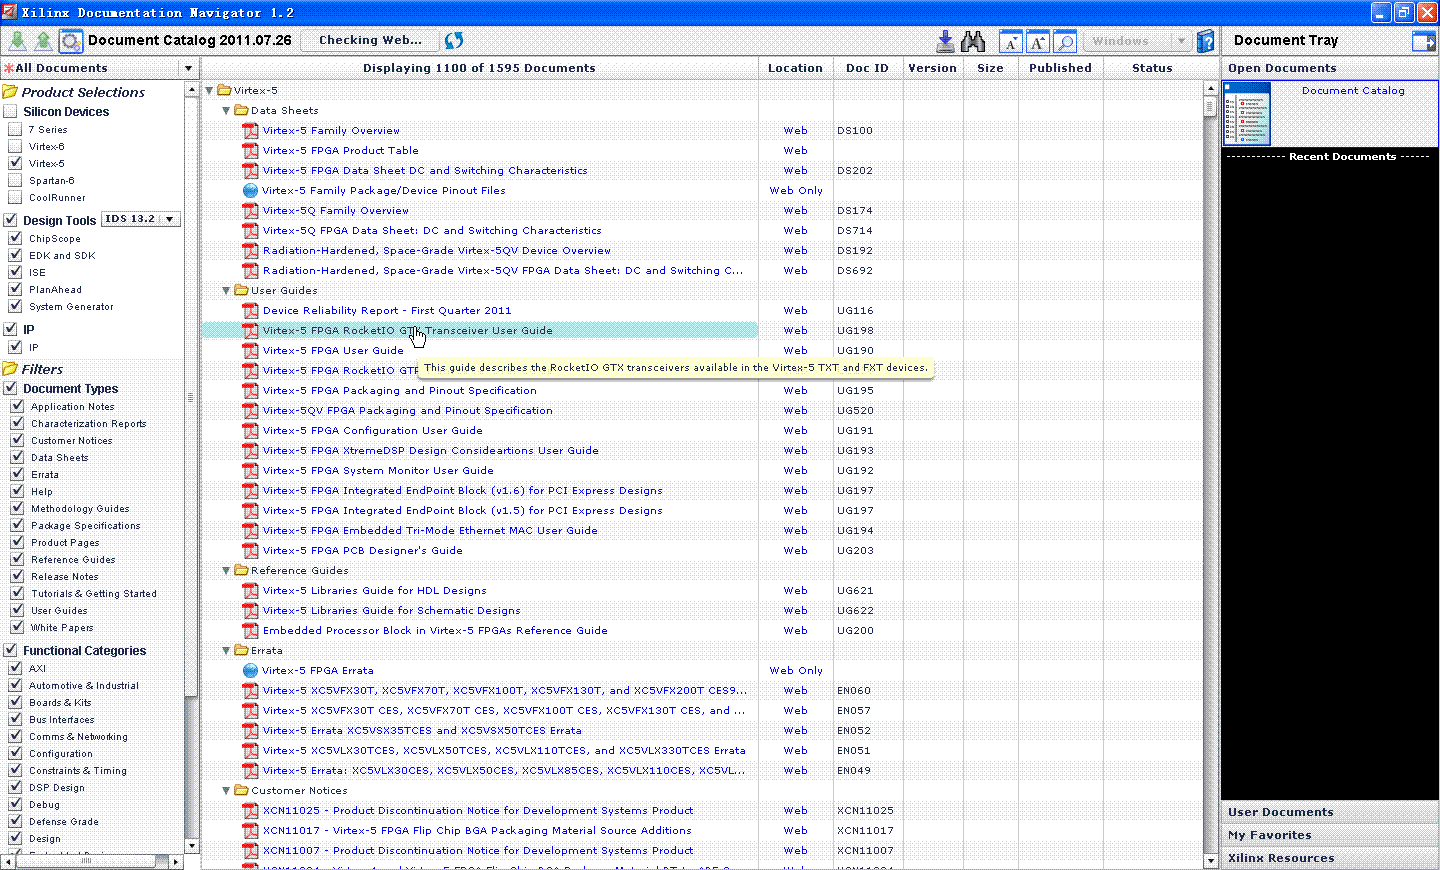The width and height of the screenshot is (1440, 870).
Task: Open Virtex-5 FPGA System Monitor User Guide
Action: tap(378, 471)
